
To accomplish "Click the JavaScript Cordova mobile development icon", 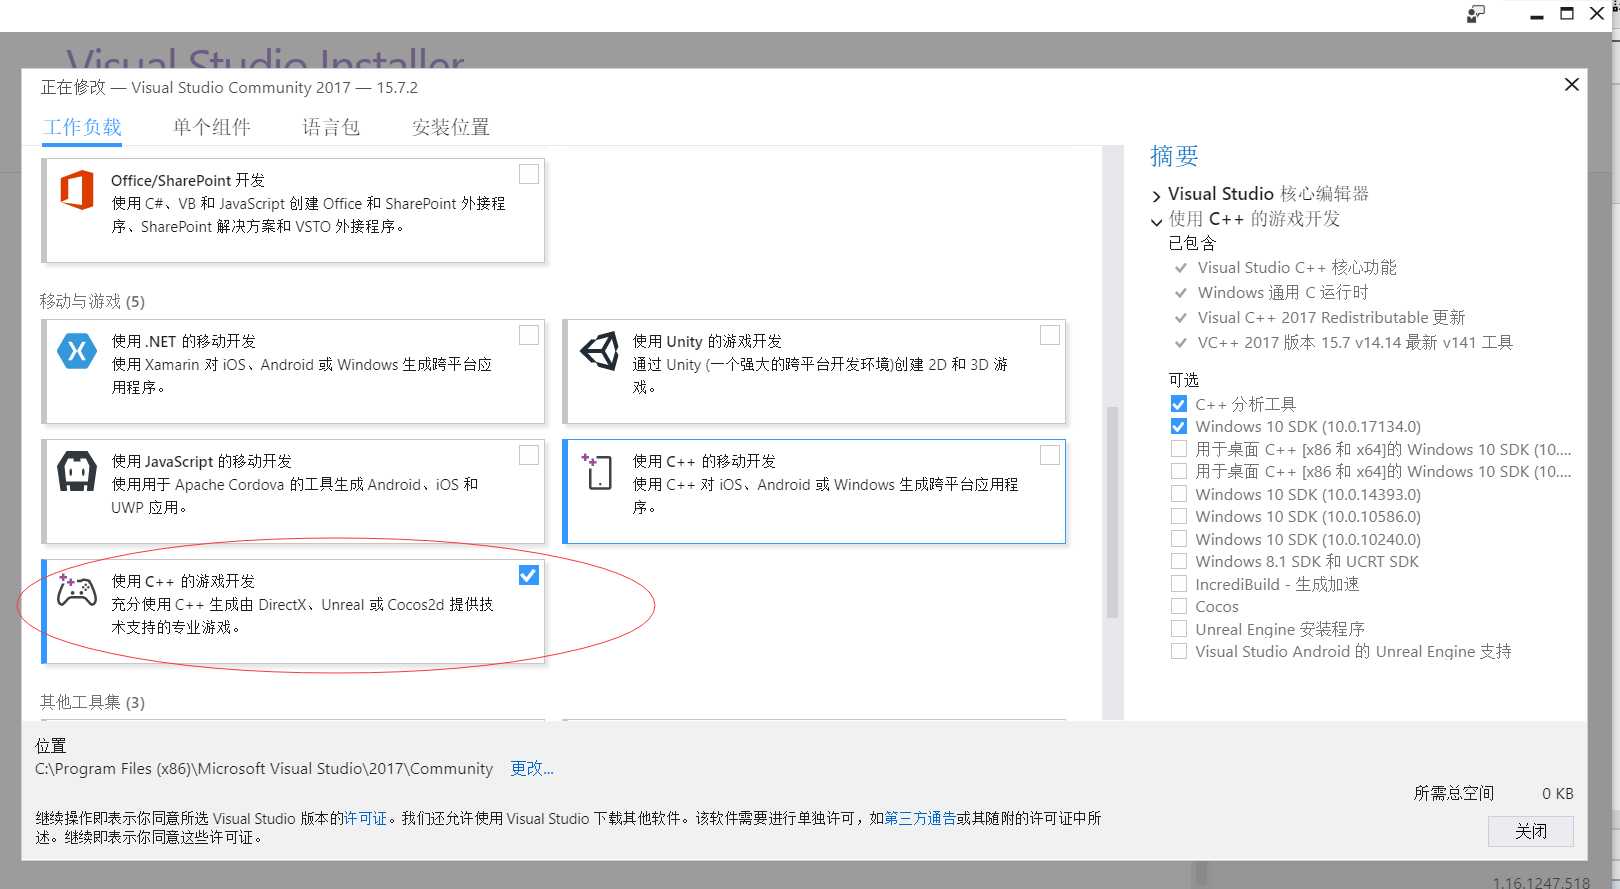I will tap(77, 471).
